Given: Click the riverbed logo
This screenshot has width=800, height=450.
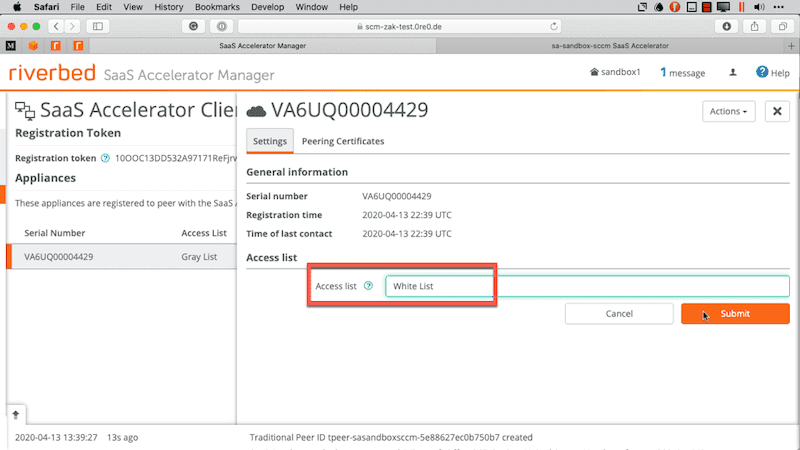Looking at the screenshot, I should 52,73.
